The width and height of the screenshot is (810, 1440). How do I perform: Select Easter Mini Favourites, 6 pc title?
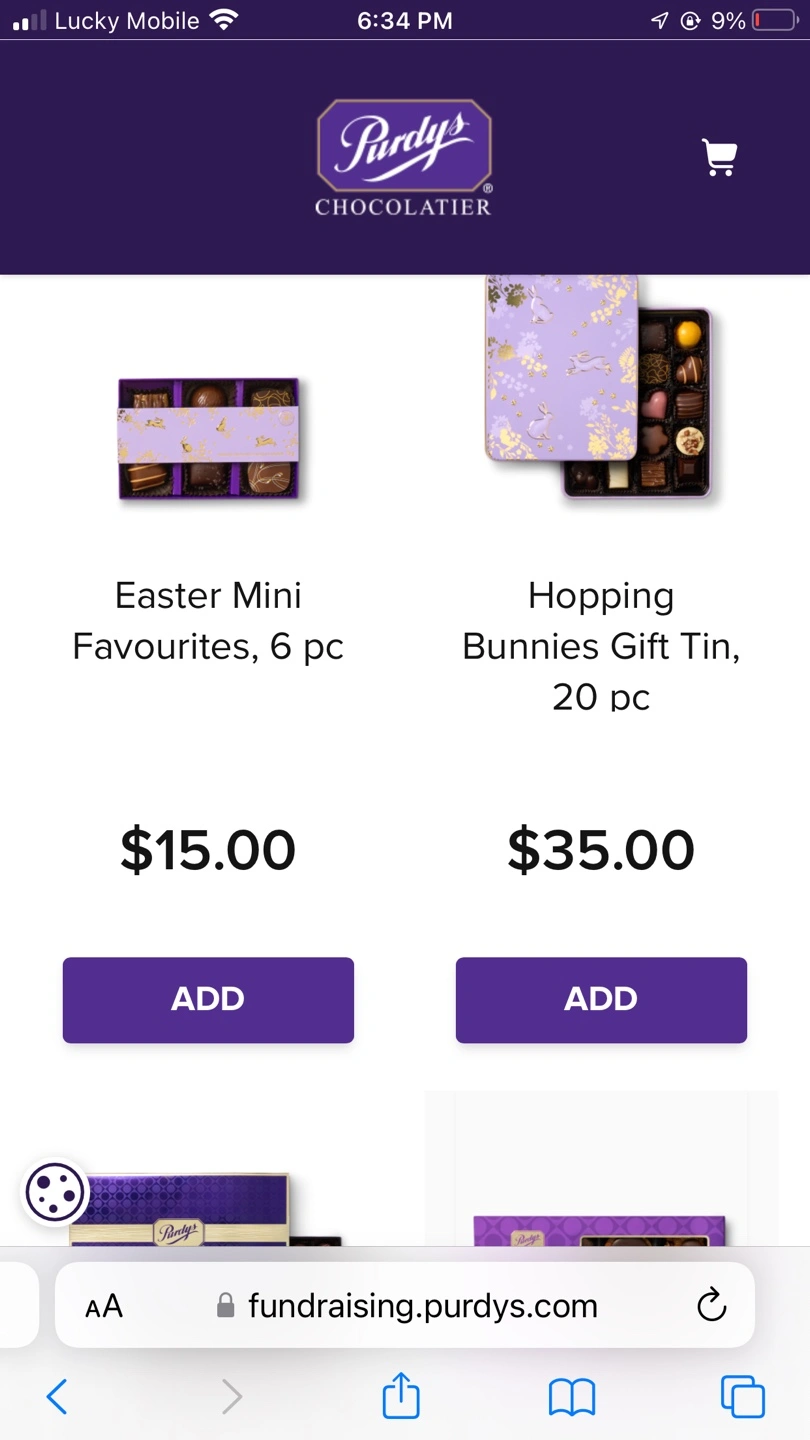(x=208, y=621)
